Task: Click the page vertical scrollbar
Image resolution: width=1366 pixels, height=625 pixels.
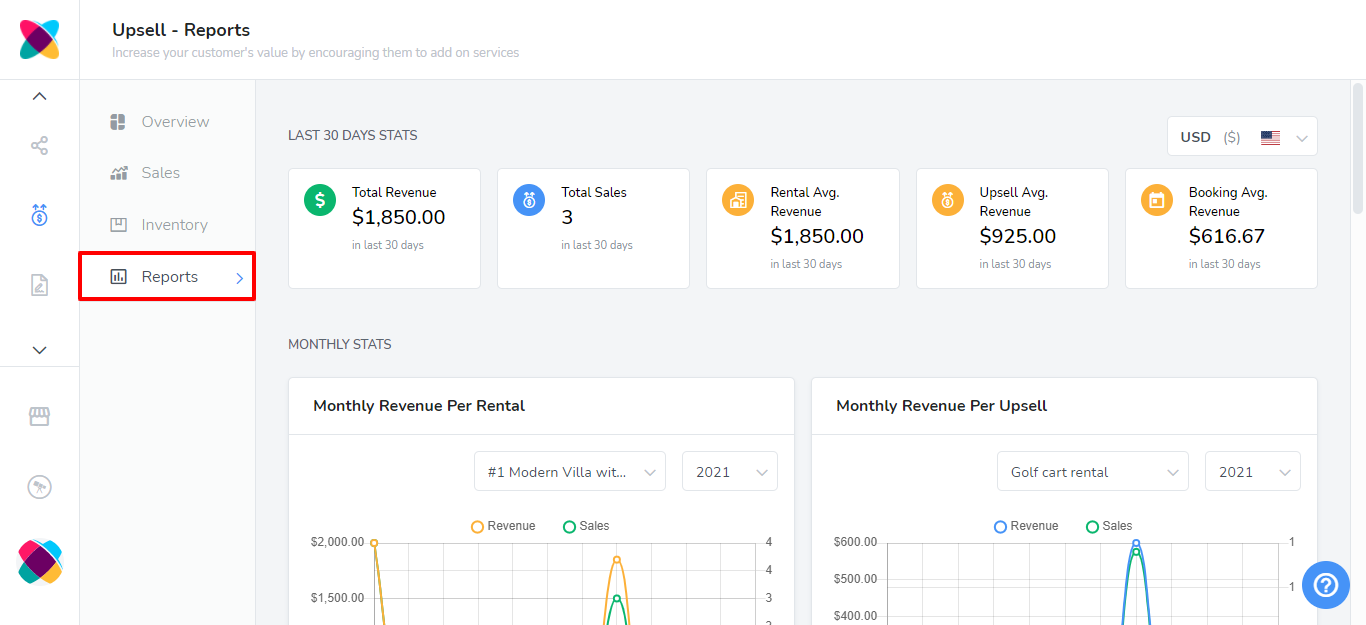Action: (1358, 148)
